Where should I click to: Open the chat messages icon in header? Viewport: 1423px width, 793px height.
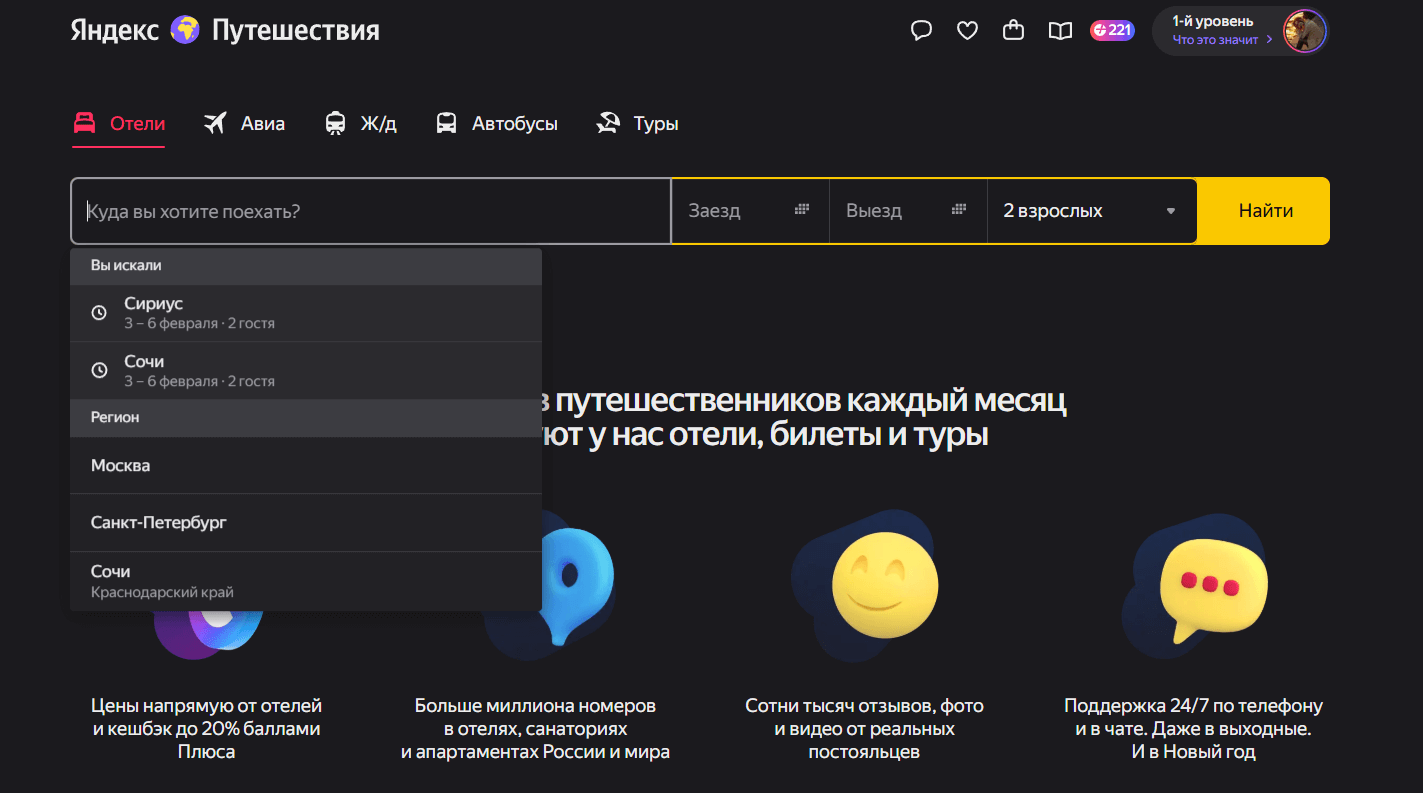point(921,31)
